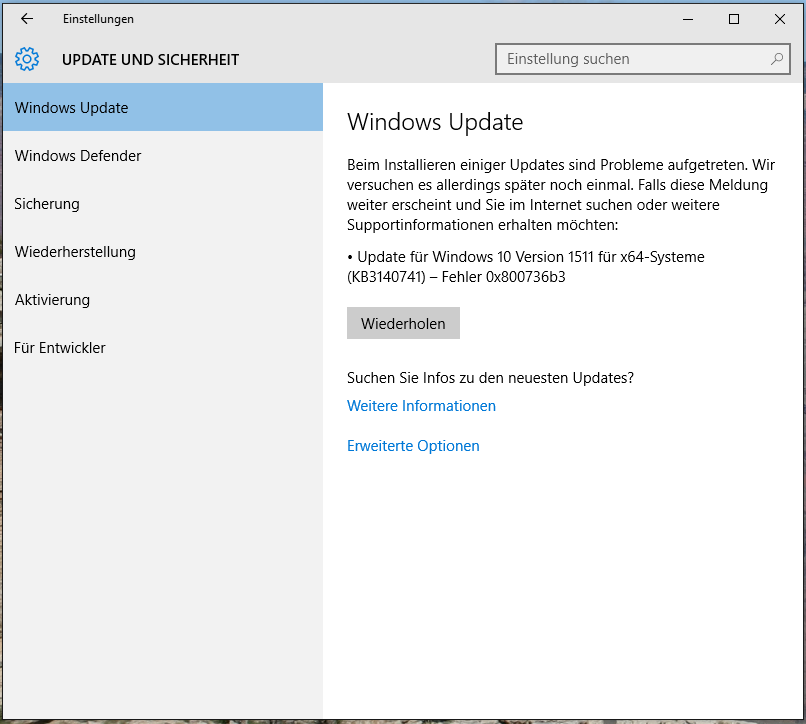Open the Sicherung section
The image size is (806, 724).
tap(163, 204)
